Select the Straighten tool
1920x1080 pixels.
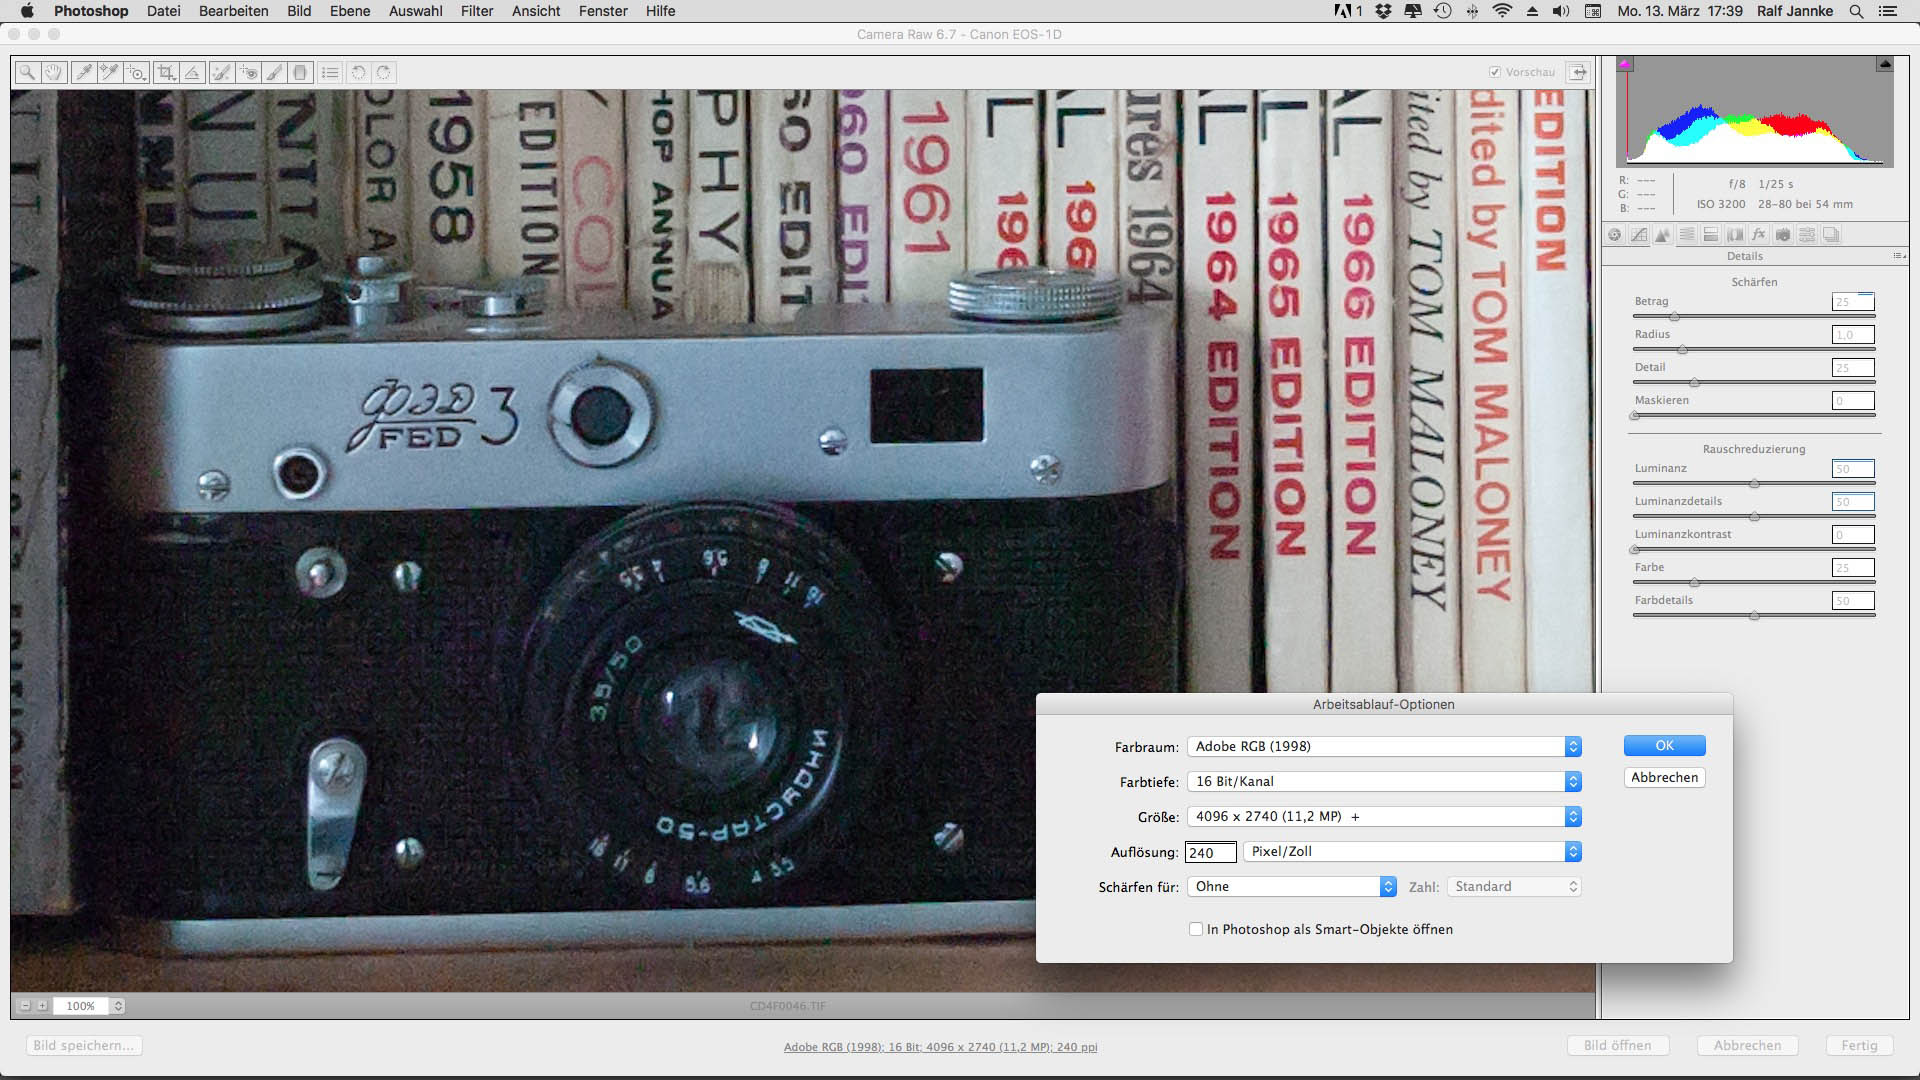point(193,72)
